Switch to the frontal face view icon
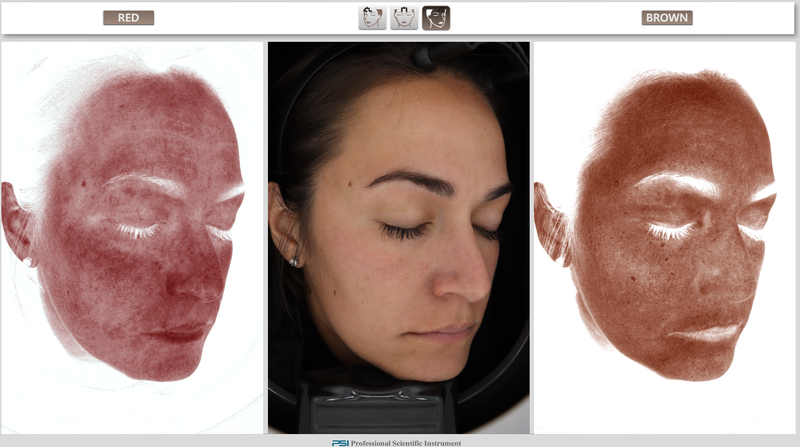The width and height of the screenshot is (800, 447). pos(404,18)
